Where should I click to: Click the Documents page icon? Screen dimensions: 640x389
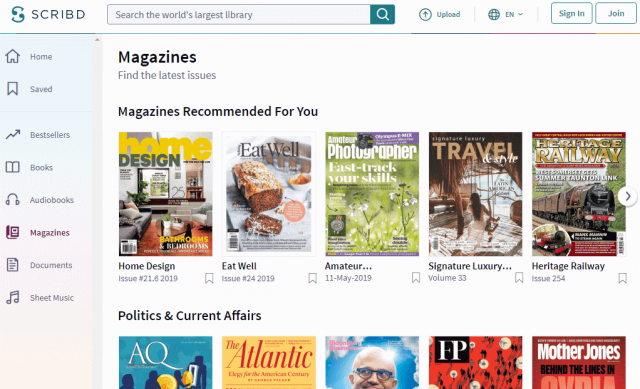[13, 265]
